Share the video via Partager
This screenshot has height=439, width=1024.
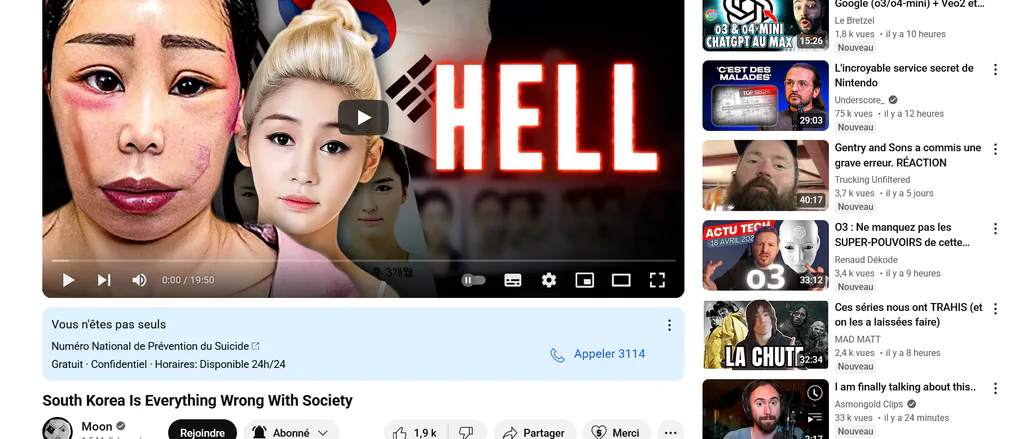click(534, 432)
